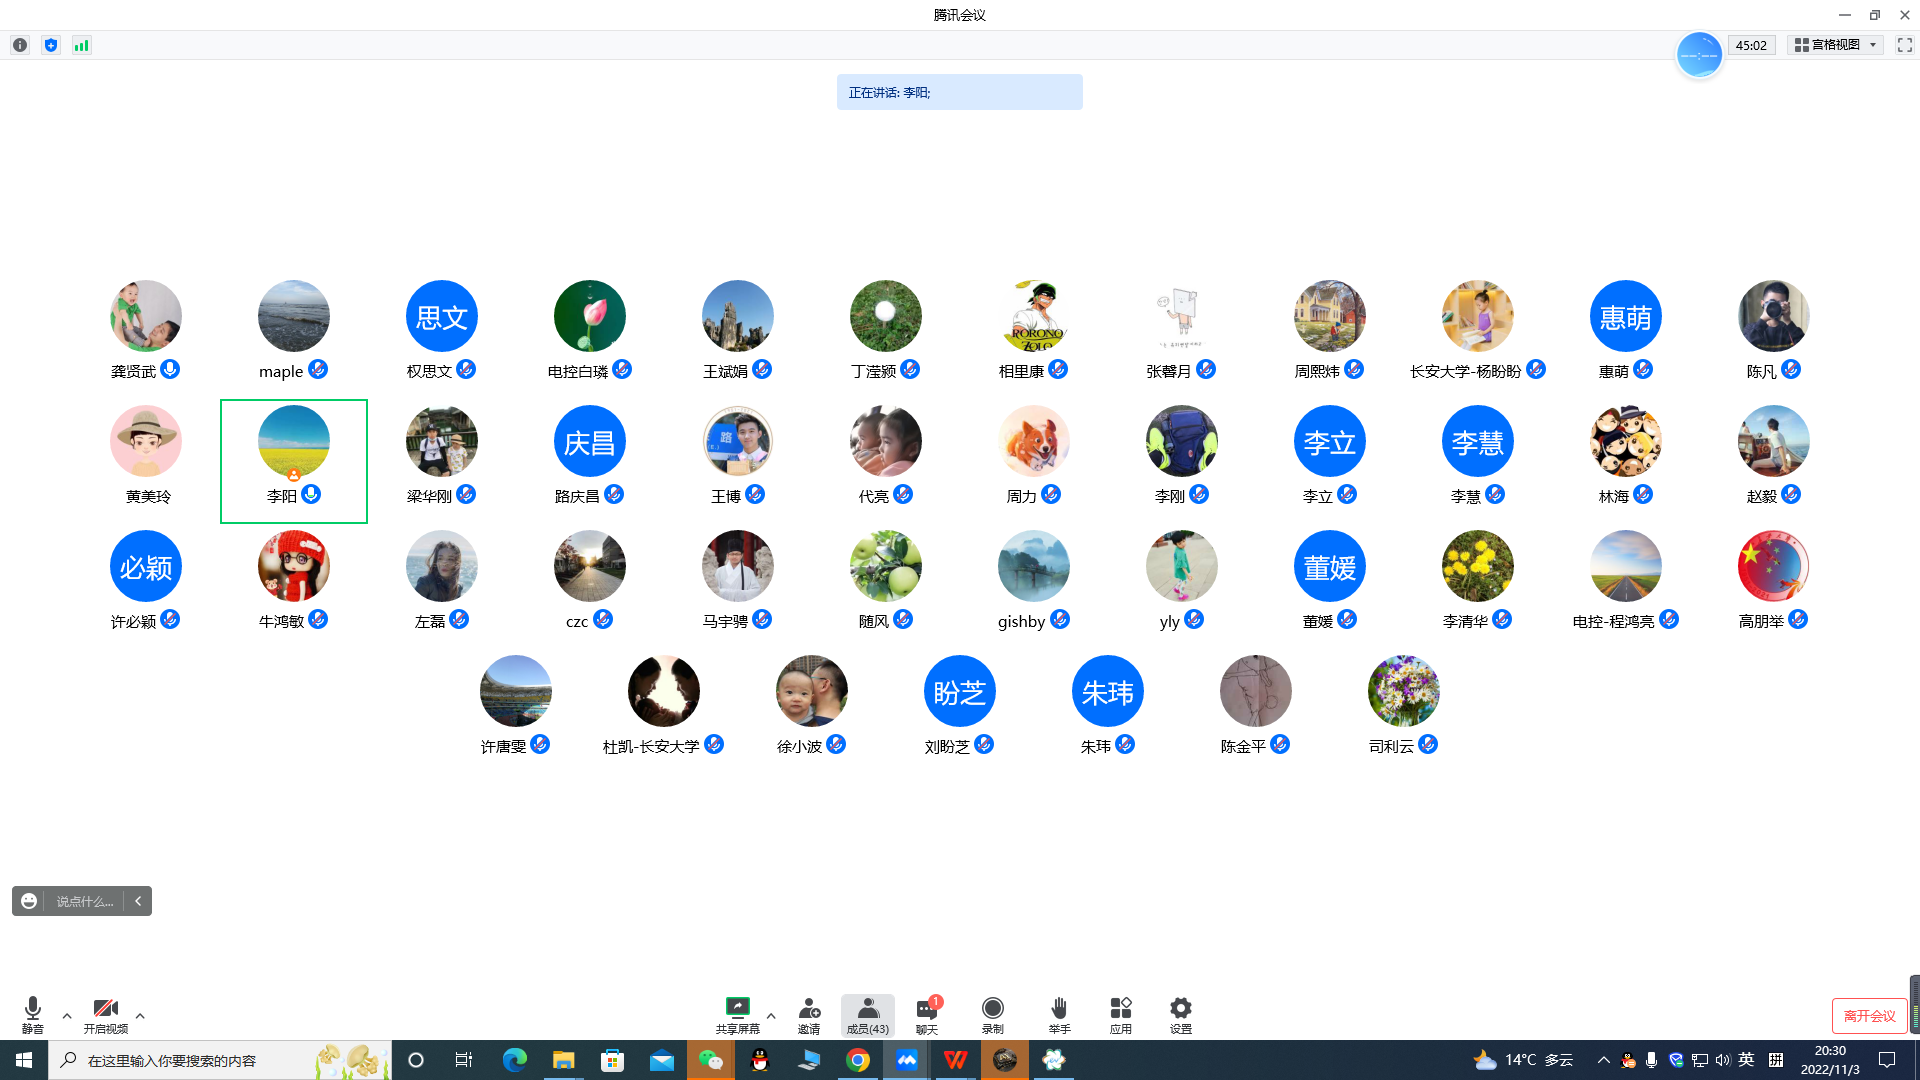Click the 盼芝 avatar of 刘盼芝

(x=960, y=691)
